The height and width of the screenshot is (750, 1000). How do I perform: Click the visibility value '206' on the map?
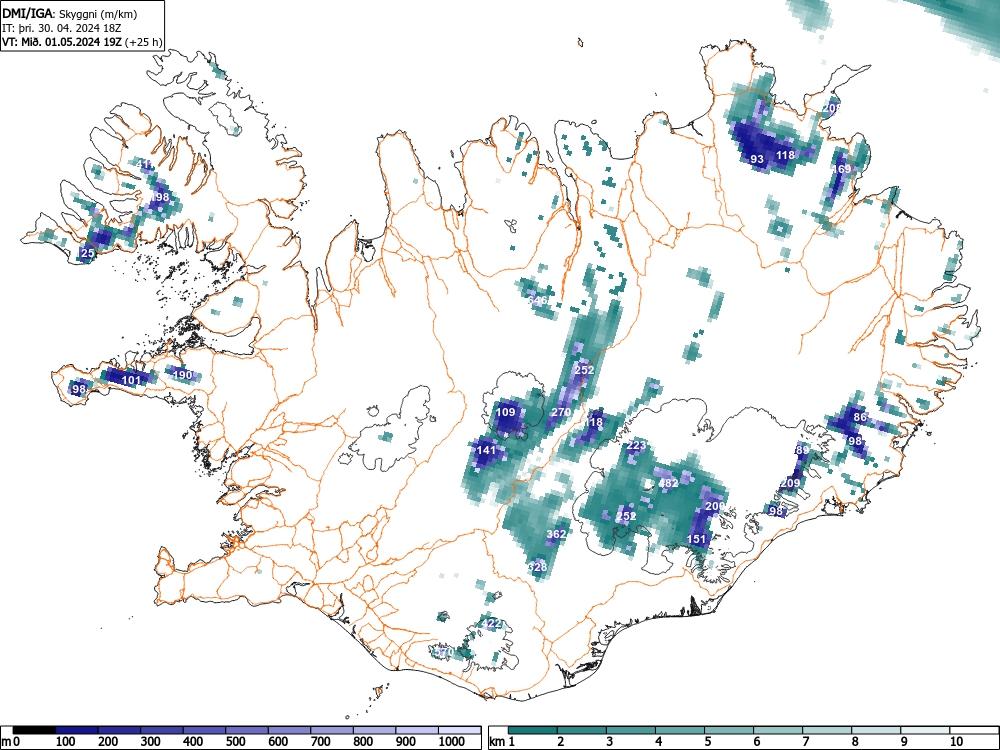[715, 506]
